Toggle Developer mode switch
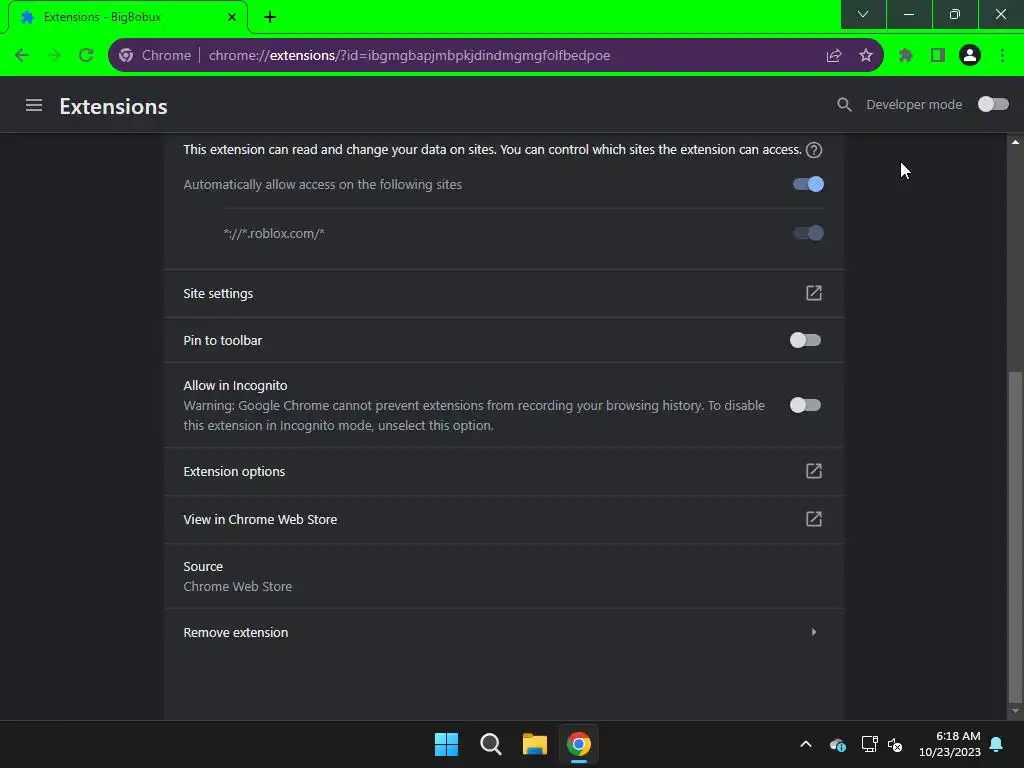The height and width of the screenshot is (768, 1024). 993,104
